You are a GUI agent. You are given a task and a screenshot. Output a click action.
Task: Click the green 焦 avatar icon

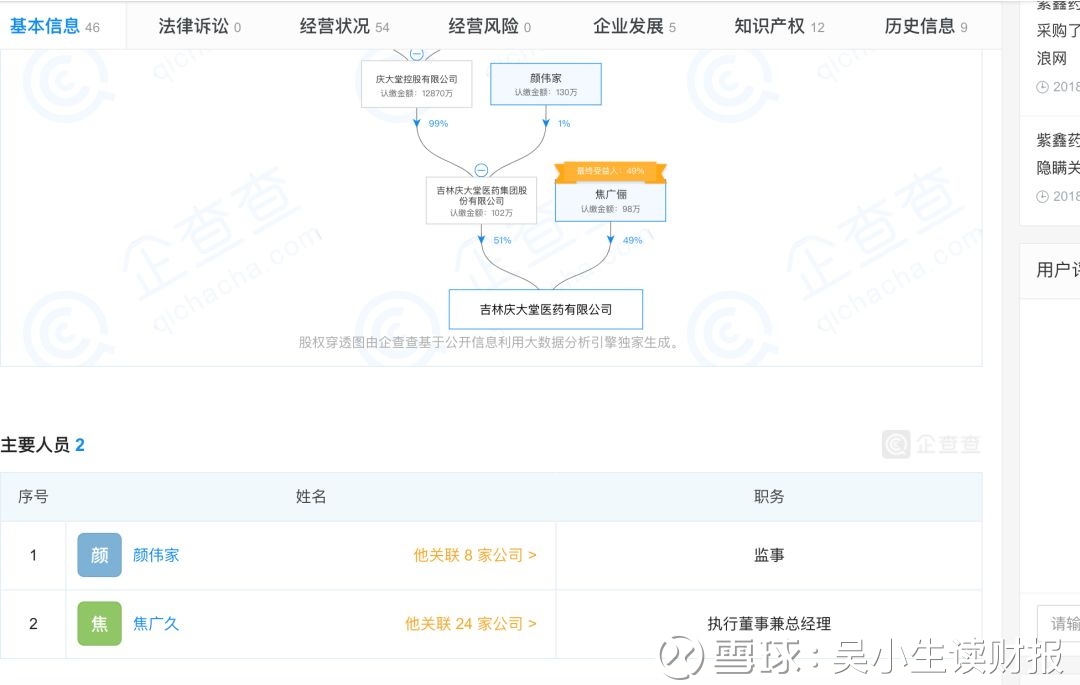(x=99, y=623)
